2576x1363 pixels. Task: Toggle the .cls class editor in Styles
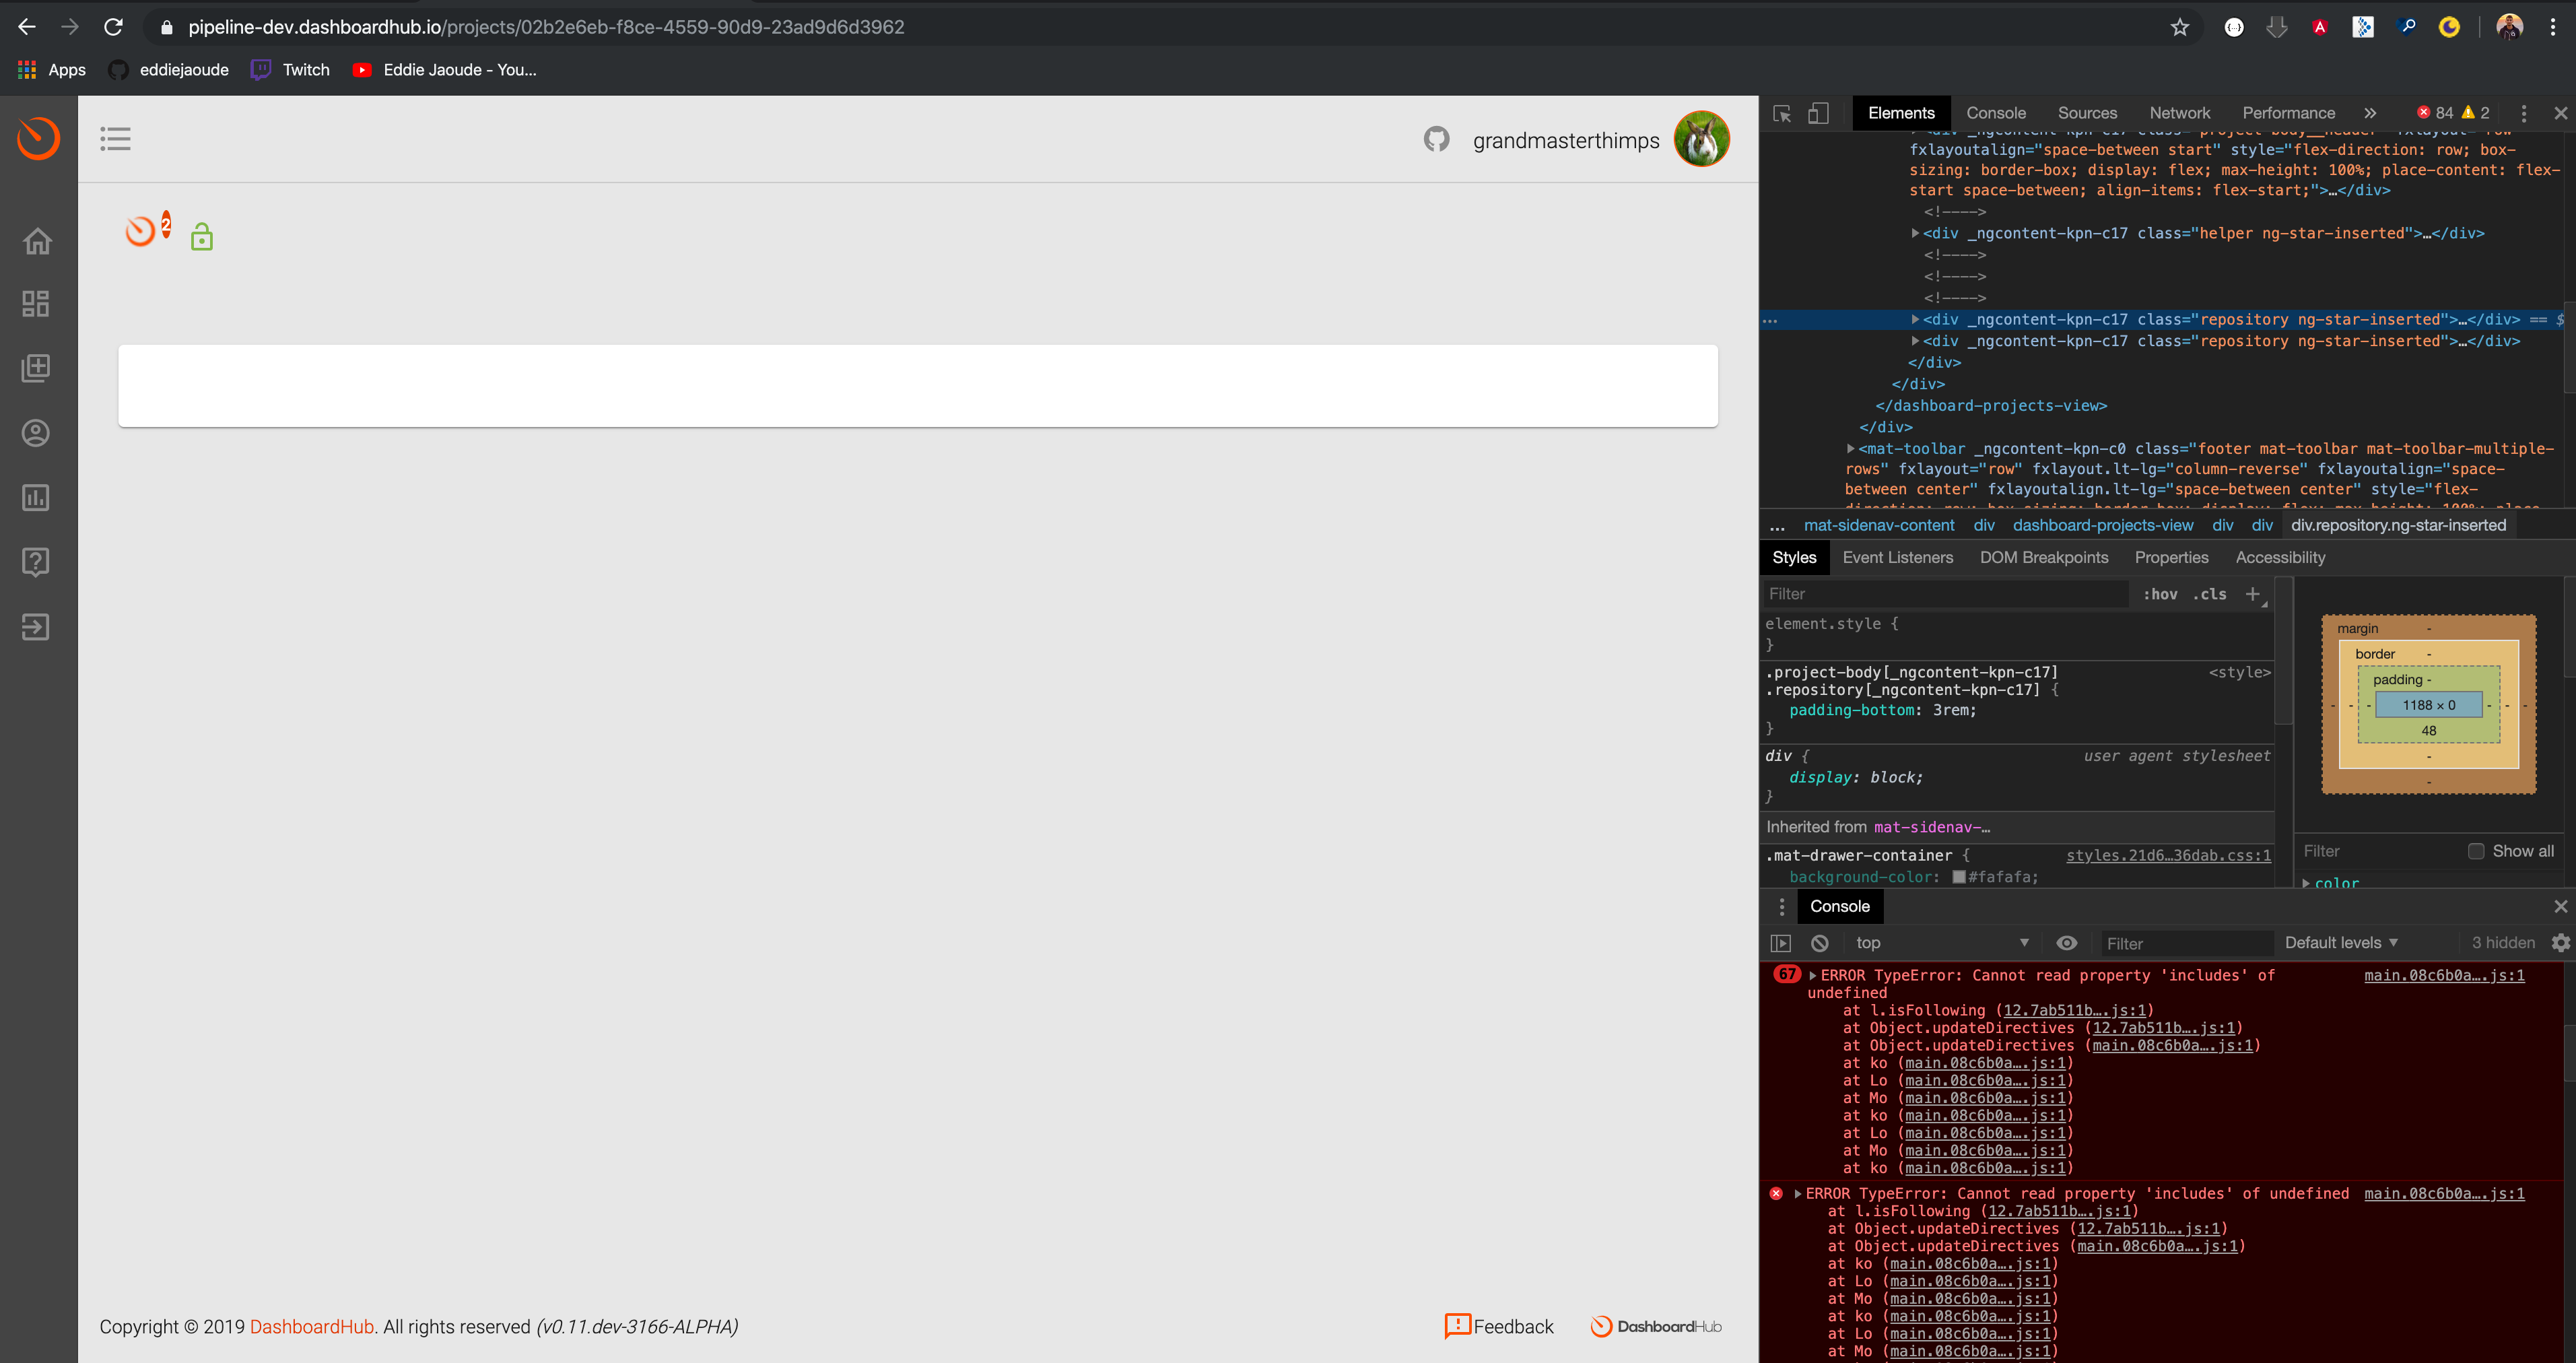tap(2209, 593)
